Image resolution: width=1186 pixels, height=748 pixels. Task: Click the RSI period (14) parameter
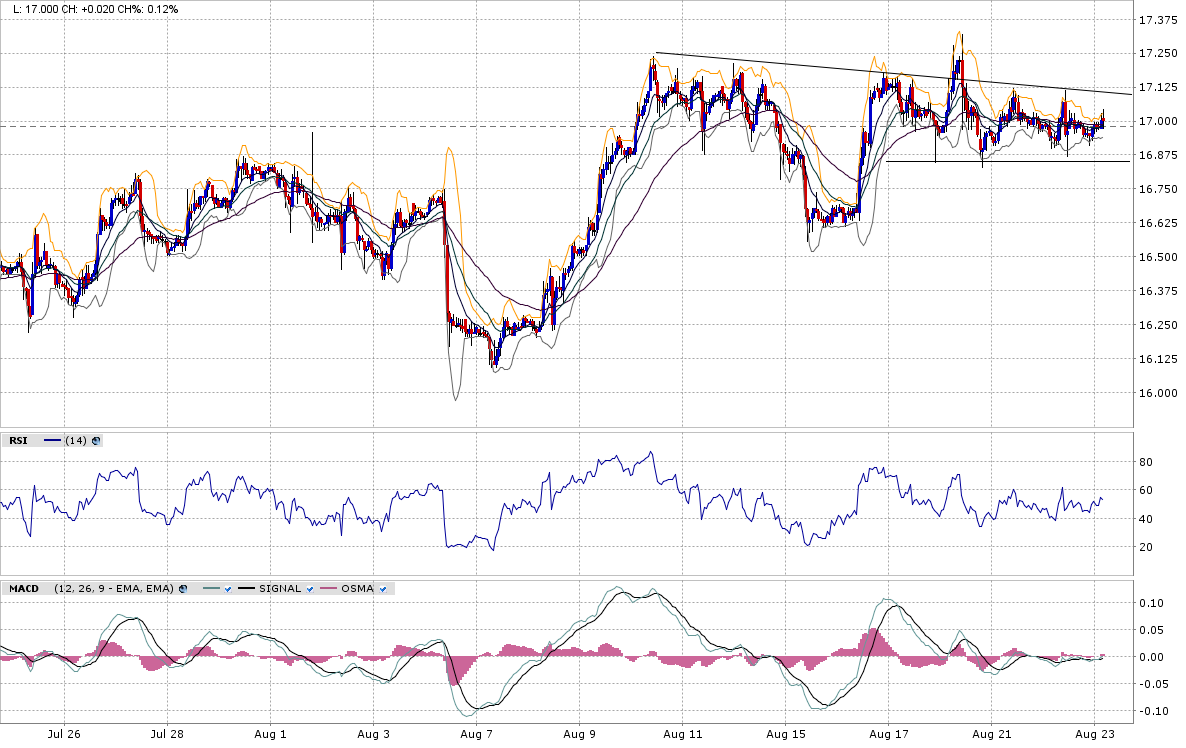click(x=76, y=440)
